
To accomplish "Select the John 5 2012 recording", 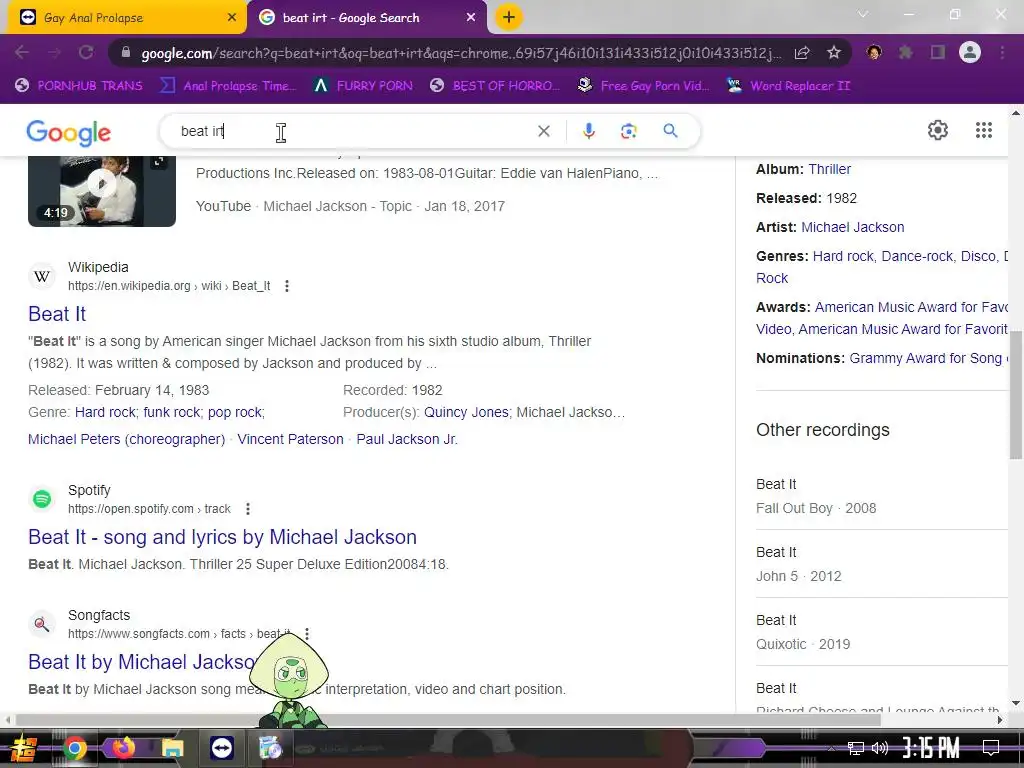I will point(882,564).
